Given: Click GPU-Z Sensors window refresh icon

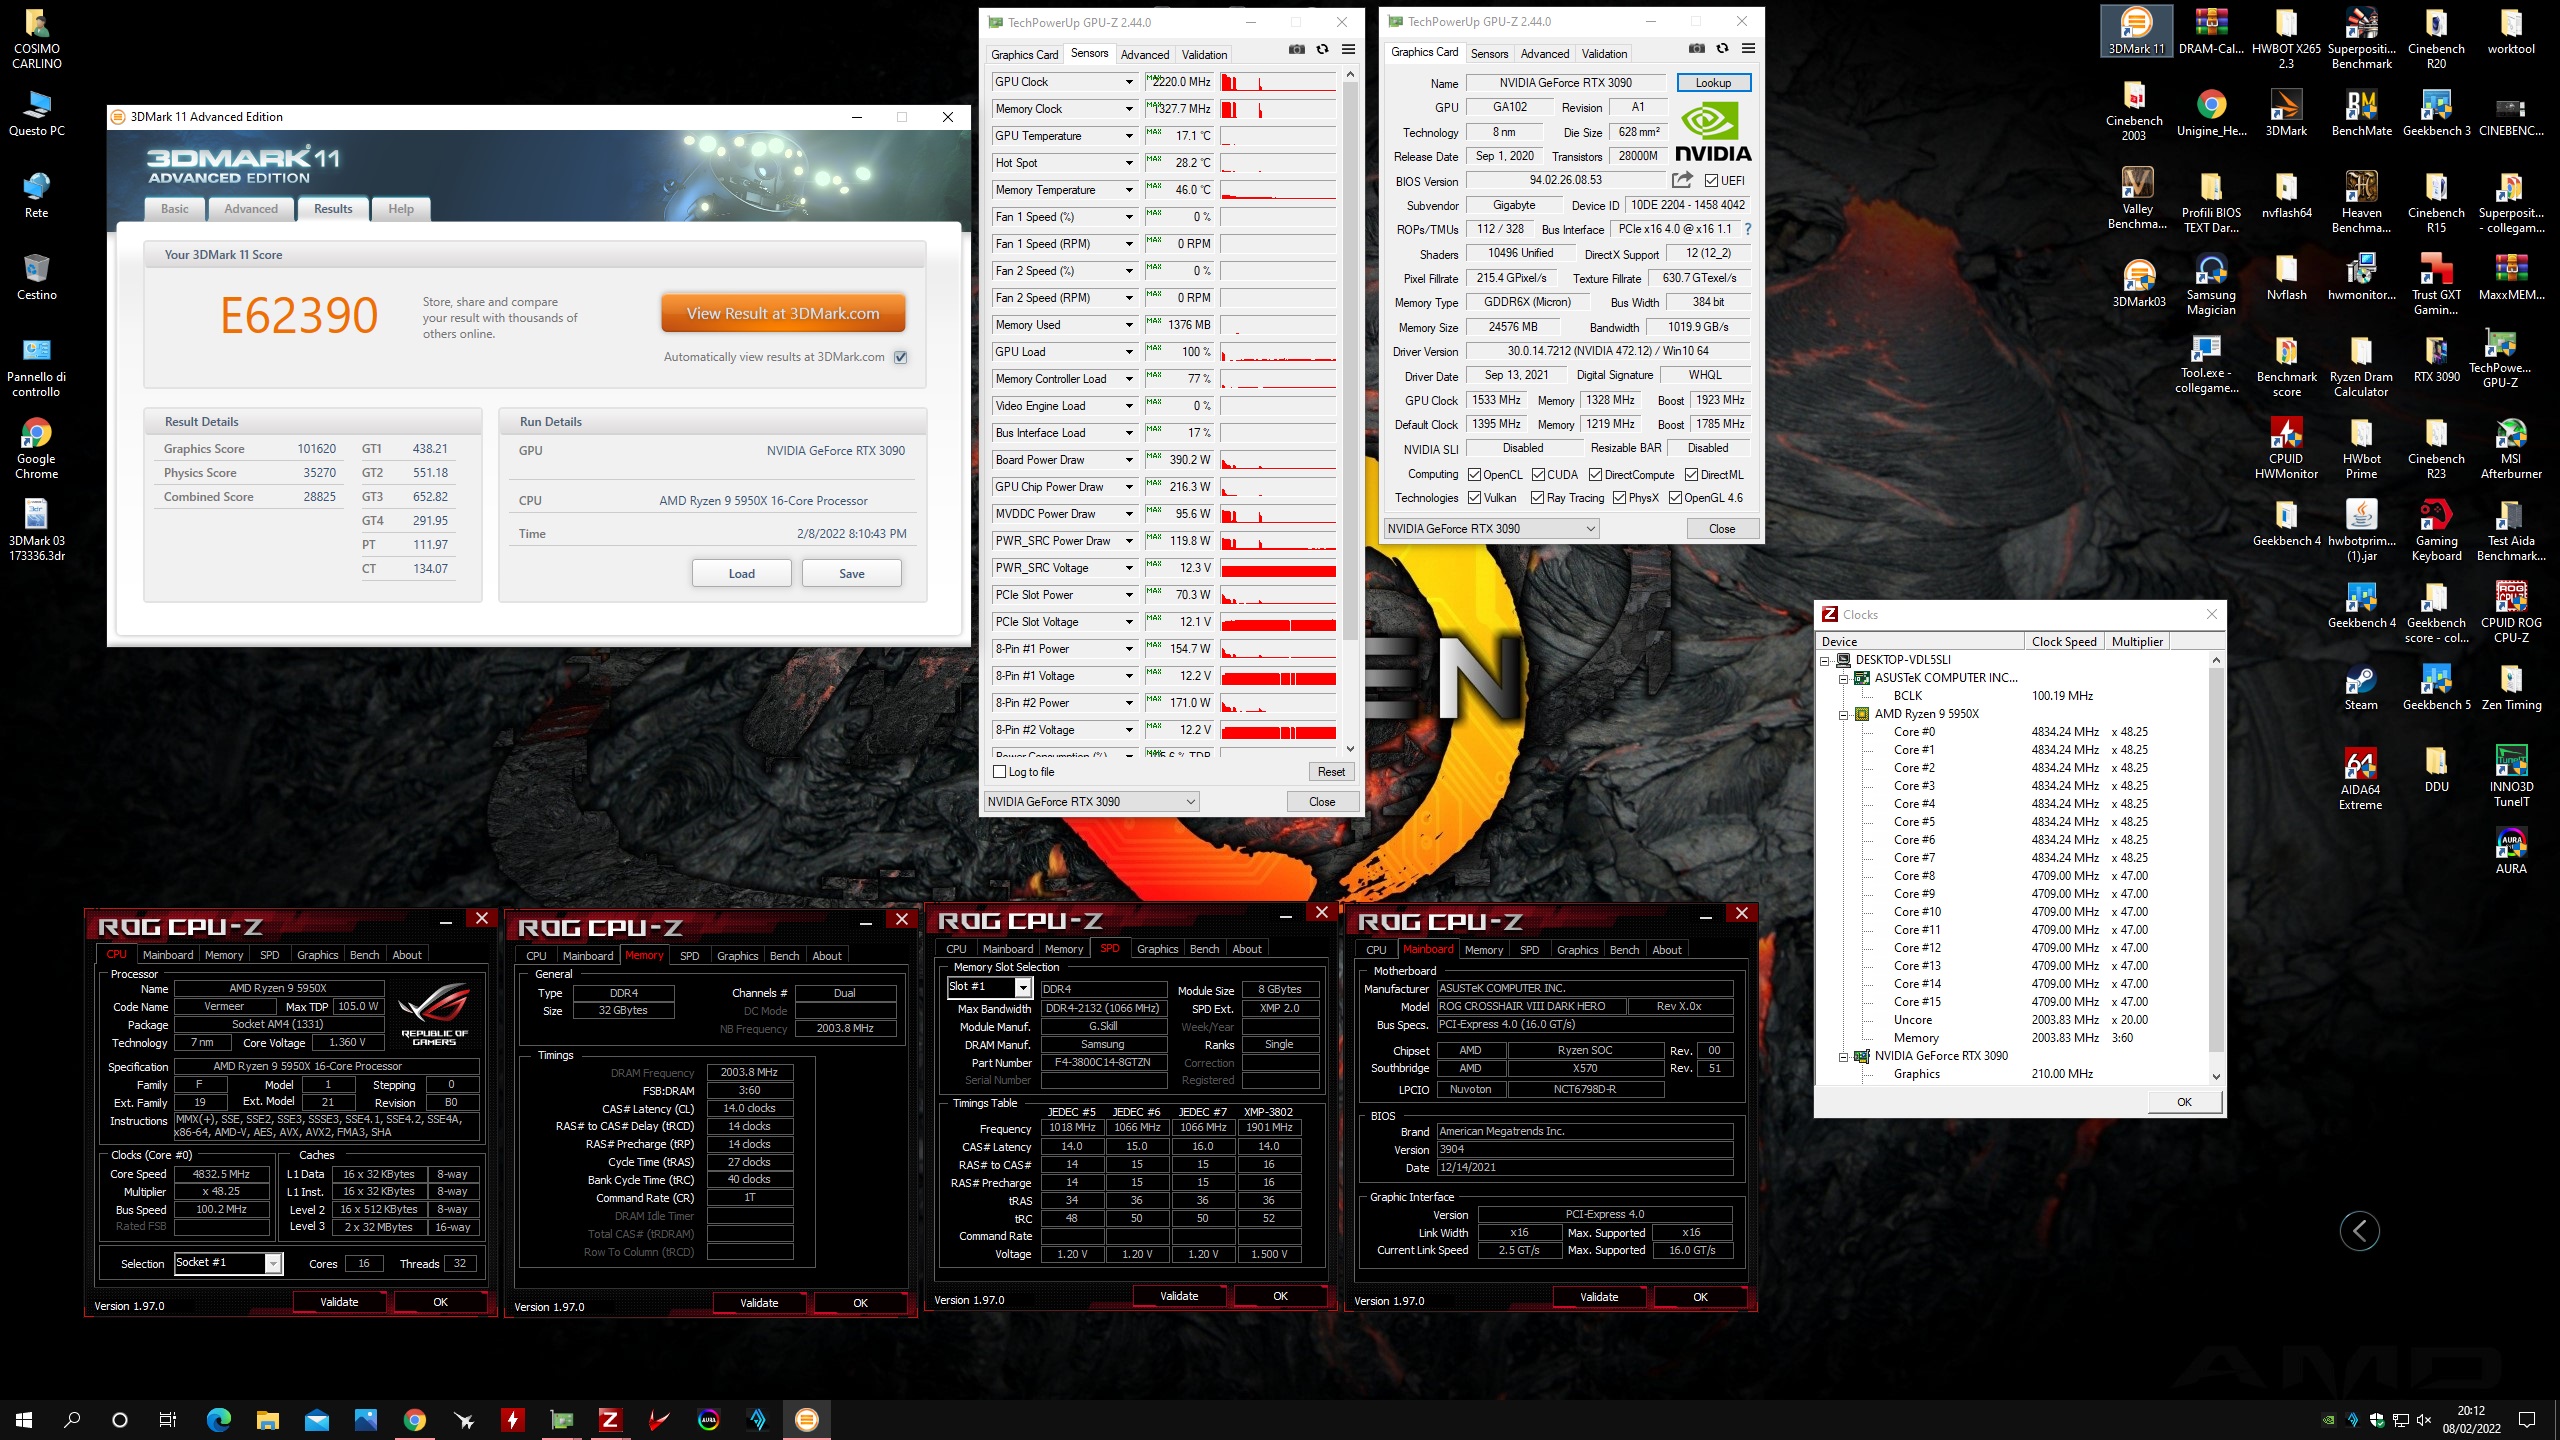Looking at the screenshot, I should 1322,49.
